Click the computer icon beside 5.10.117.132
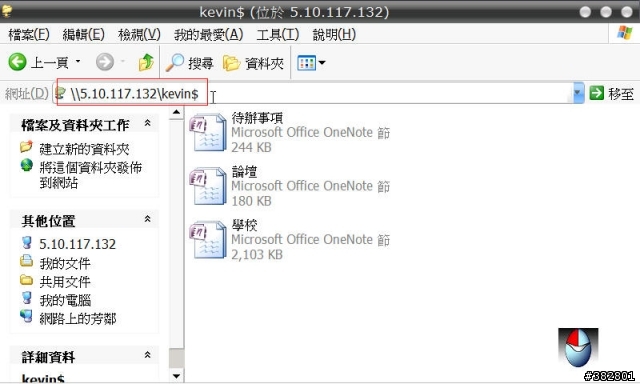 coord(27,242)
